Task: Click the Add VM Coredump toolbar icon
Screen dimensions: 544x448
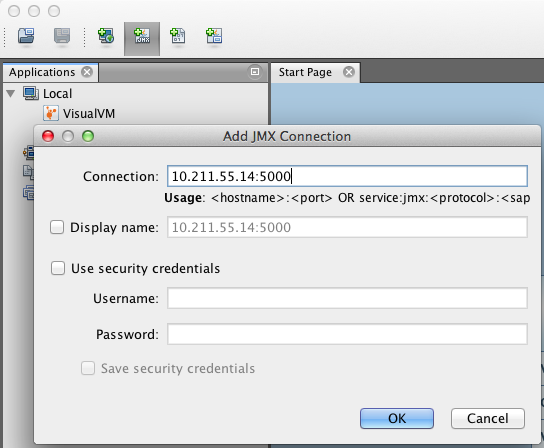Action: [178, 36]
